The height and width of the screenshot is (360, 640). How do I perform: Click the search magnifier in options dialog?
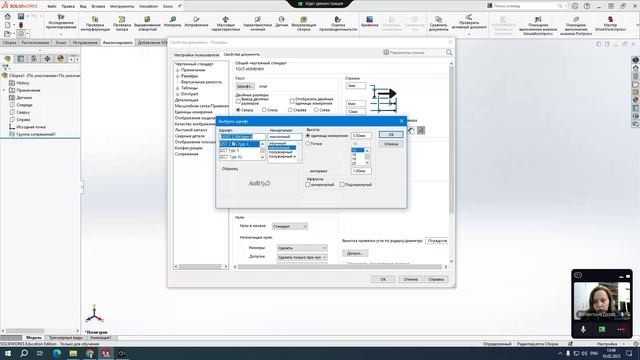coord(449,52)
